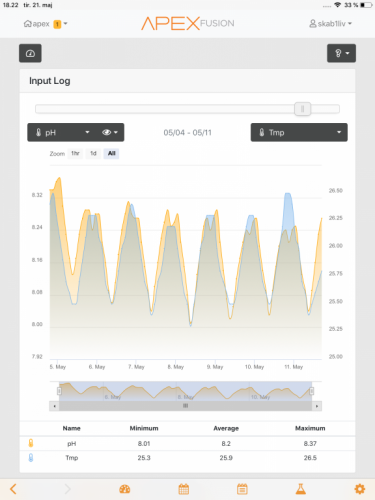375x500 pixels.
Task: Open the lab flask measurements icon
Action: 301,489
